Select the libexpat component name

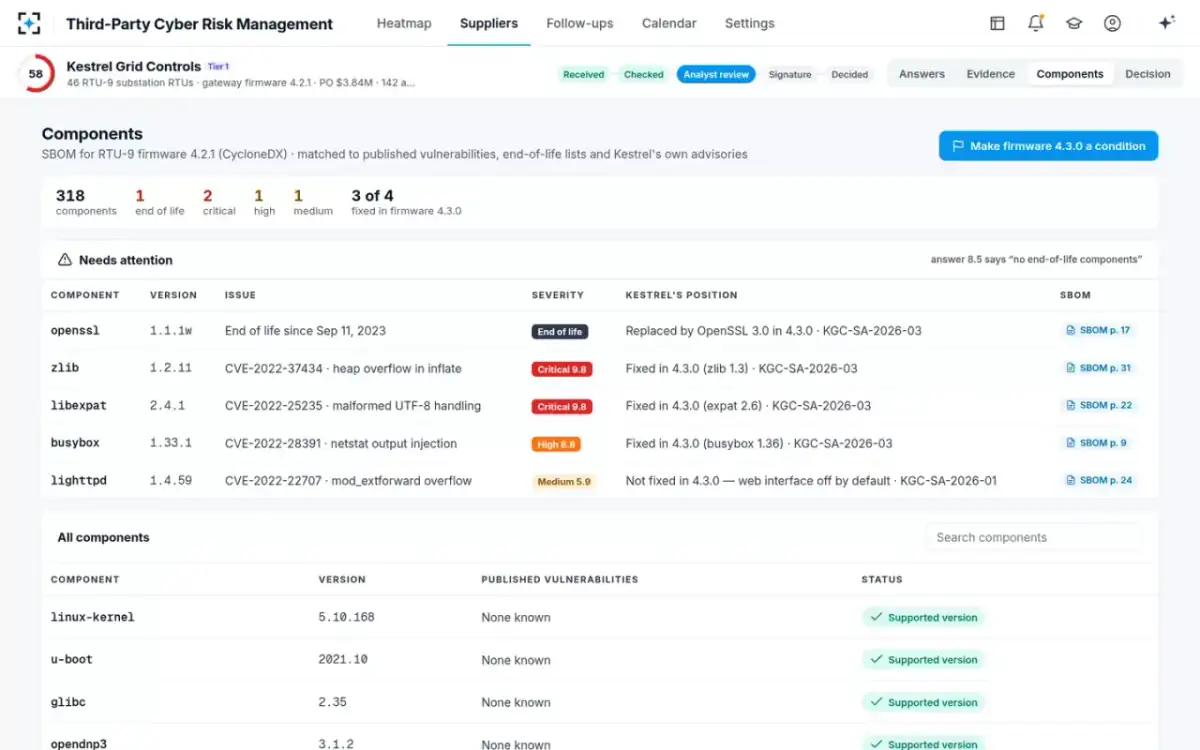pyautogui.click(x=79, y=406)
